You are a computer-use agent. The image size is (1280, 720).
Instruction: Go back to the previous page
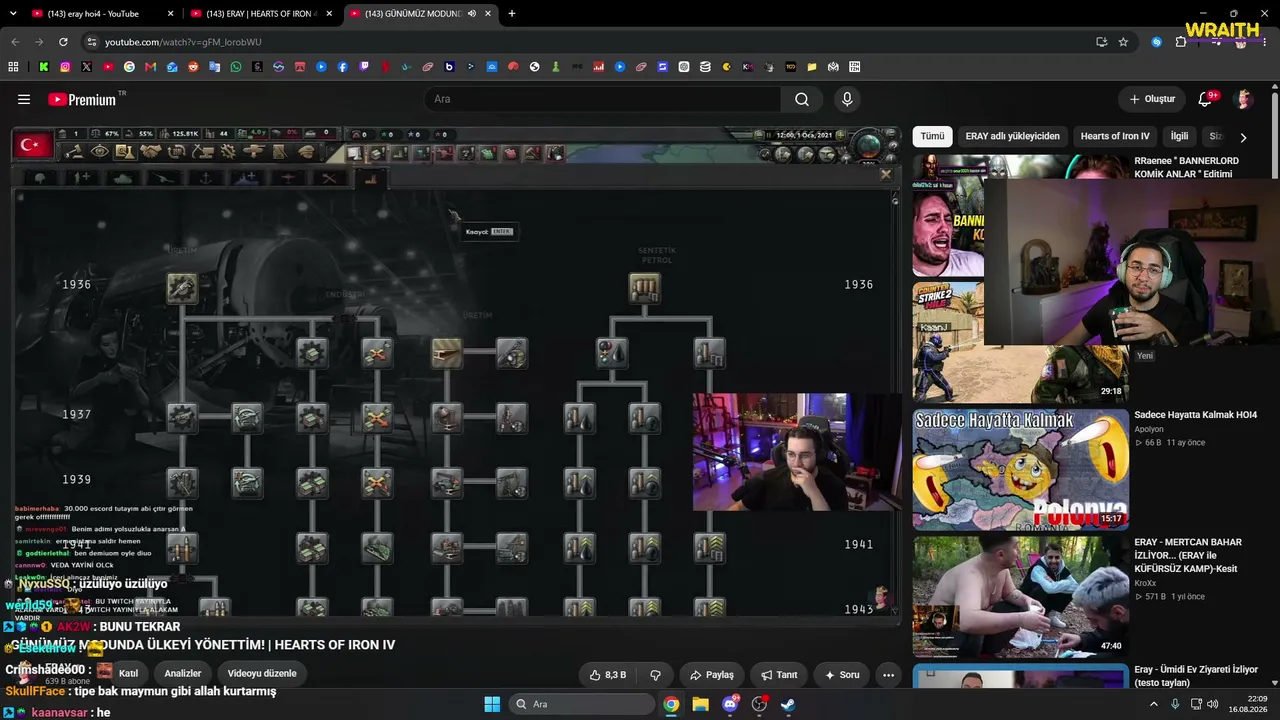tap(15, 42)
